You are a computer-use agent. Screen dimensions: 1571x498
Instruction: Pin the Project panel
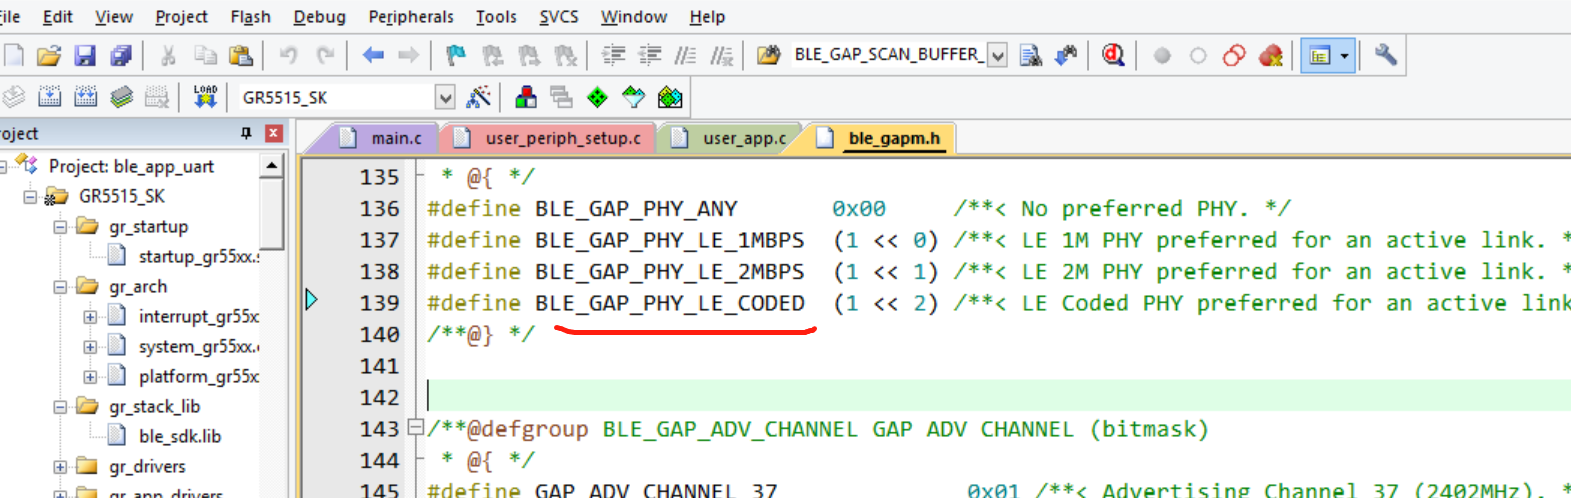246,133
